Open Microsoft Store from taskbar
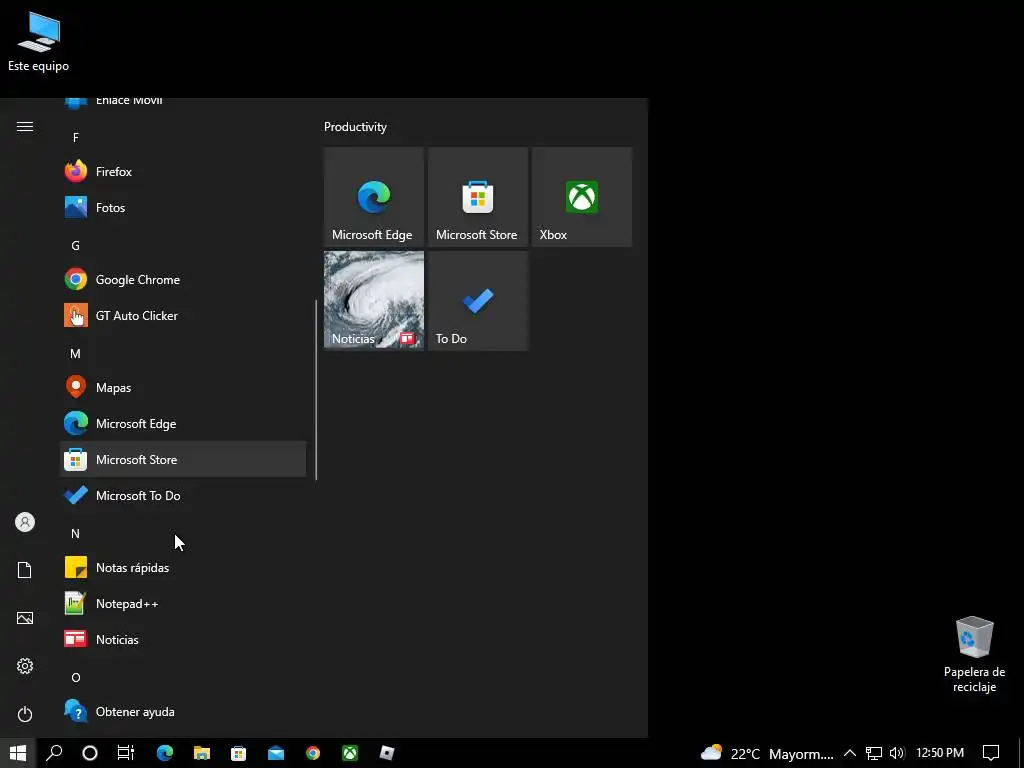 click(238, 753)
